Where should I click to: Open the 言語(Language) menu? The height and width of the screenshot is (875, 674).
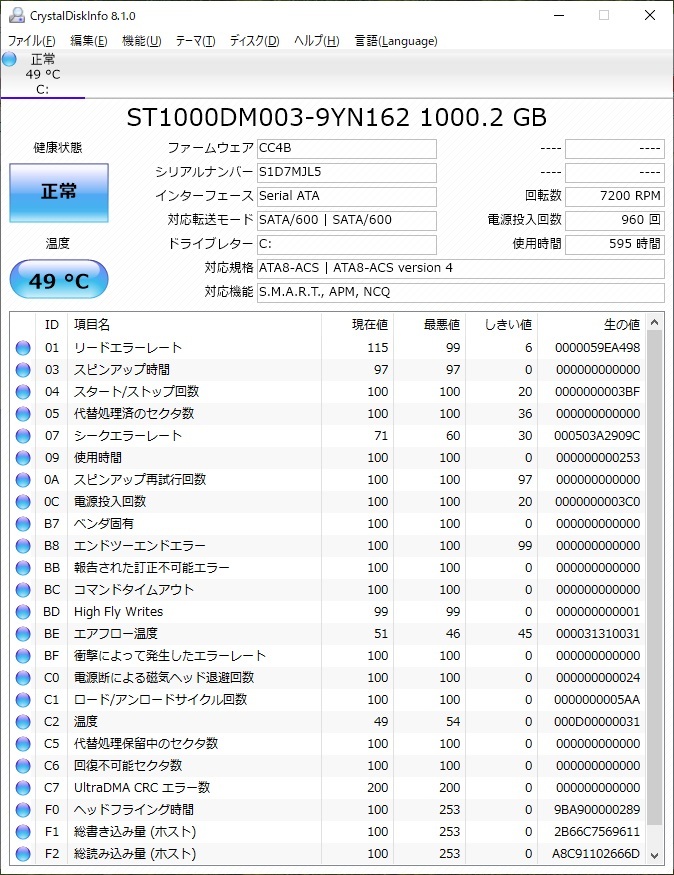tap(396, 41)
